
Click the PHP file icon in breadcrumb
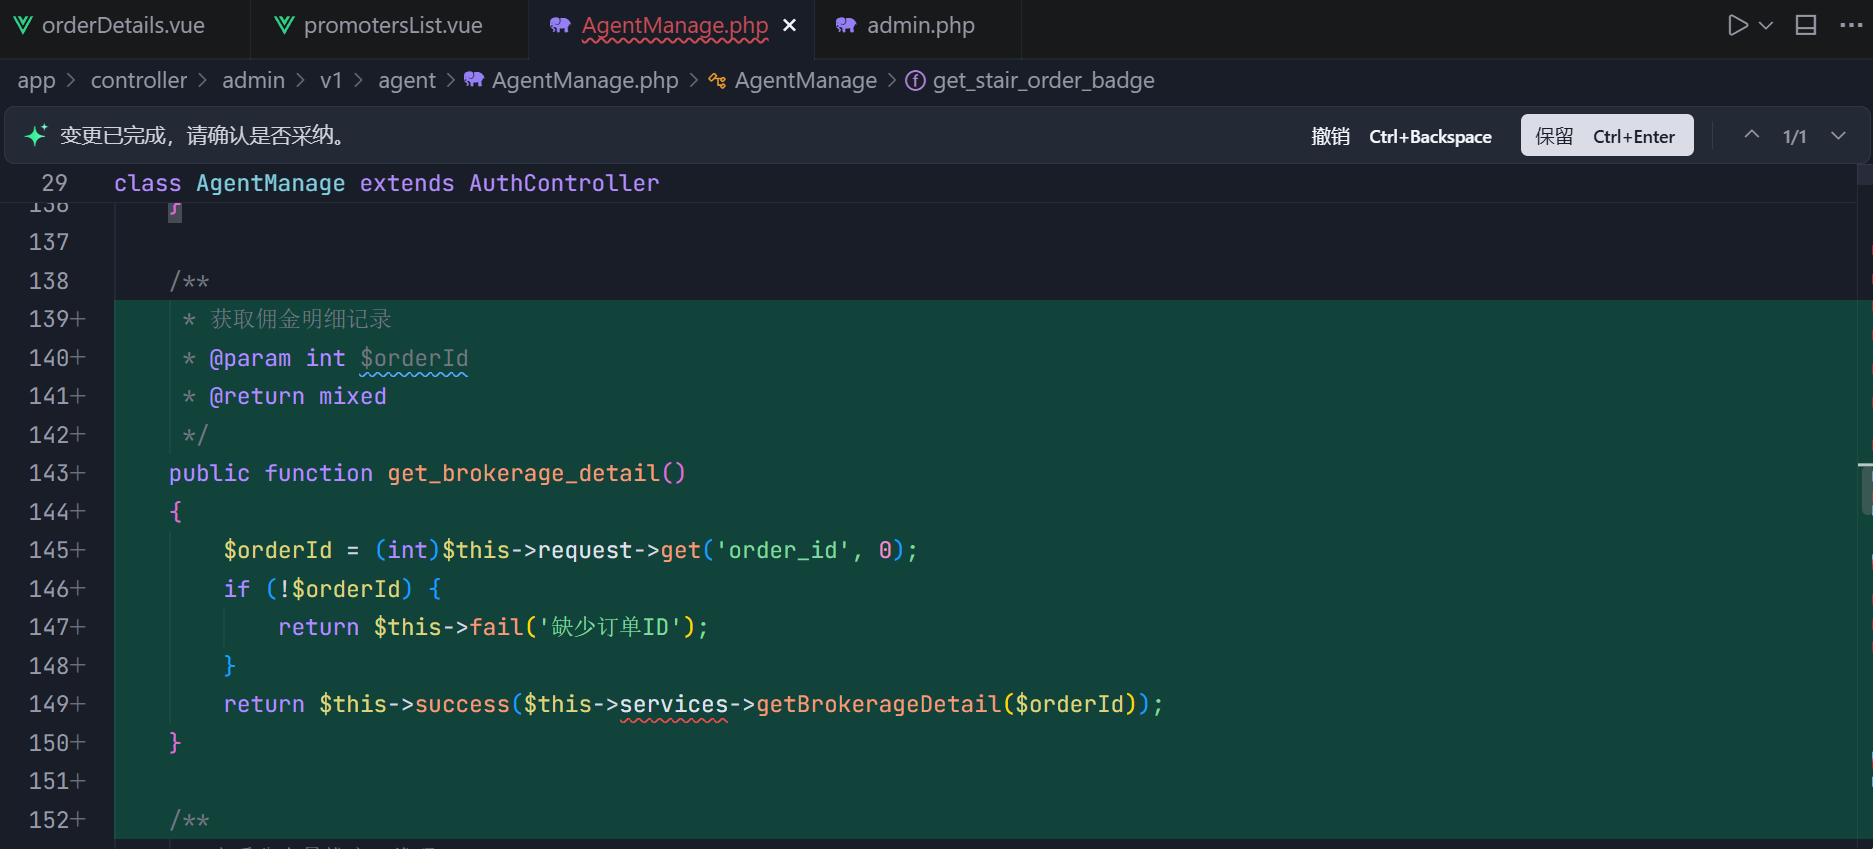click(x=474, y=80)
